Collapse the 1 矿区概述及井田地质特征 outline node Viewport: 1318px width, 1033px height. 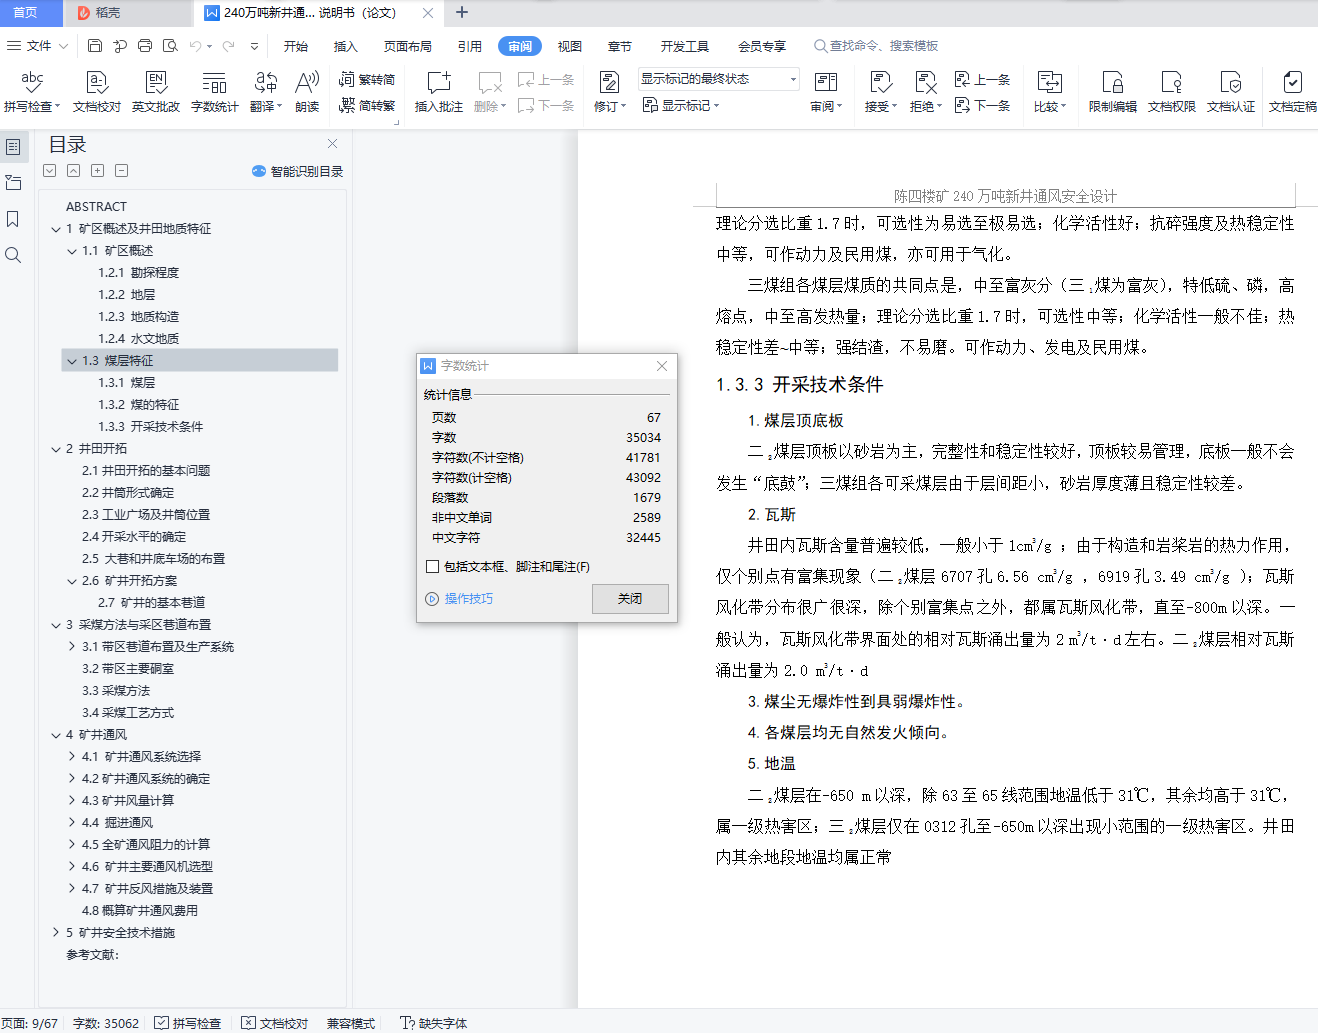pyautogui.click(x=56, y=229)
